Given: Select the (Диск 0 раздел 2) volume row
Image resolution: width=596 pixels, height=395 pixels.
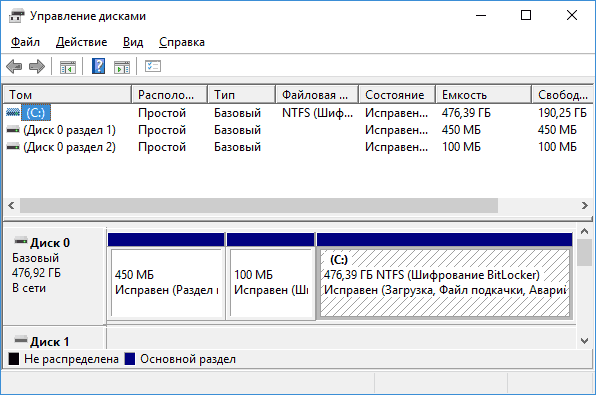Looking at the screenshot, I should pyautogui.click(x=298, y=147).
